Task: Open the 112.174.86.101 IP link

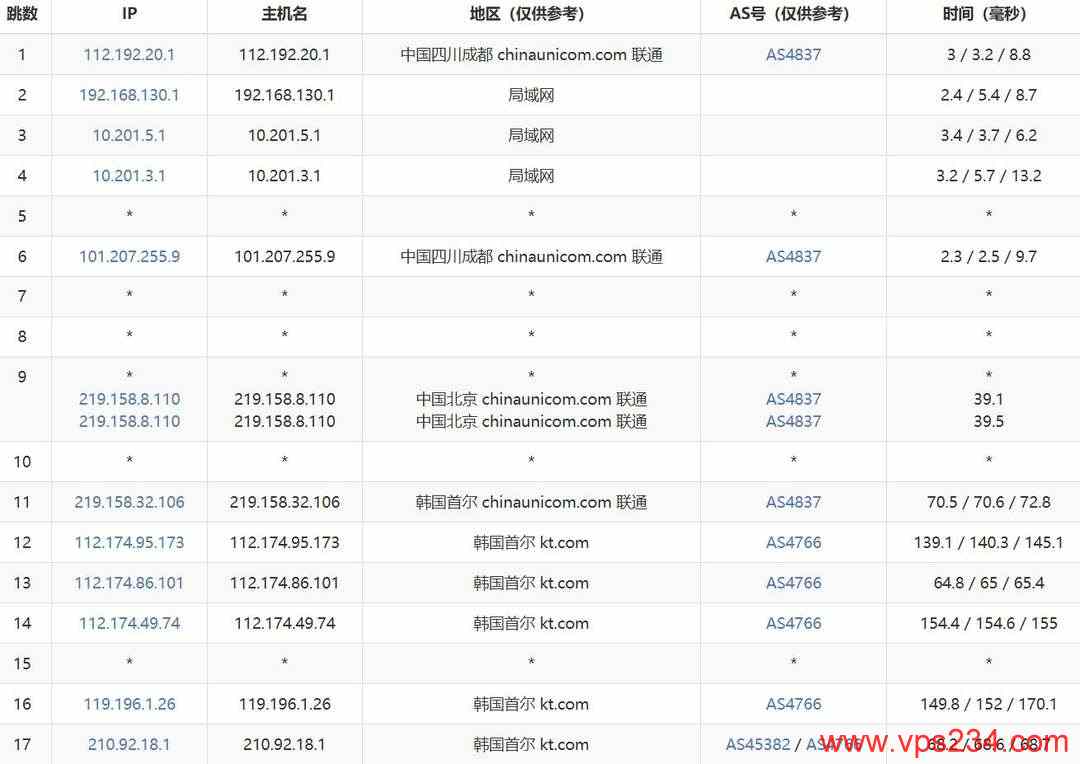Action: (129, 583)
